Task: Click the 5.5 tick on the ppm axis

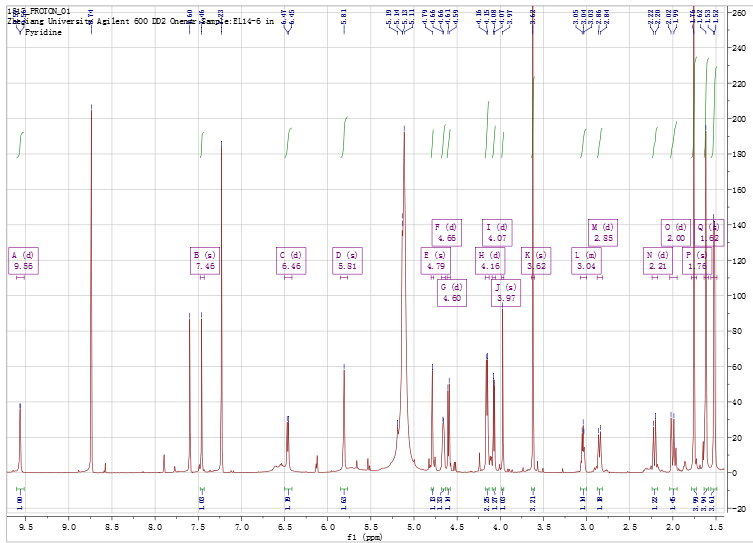Action: [371, 527]
